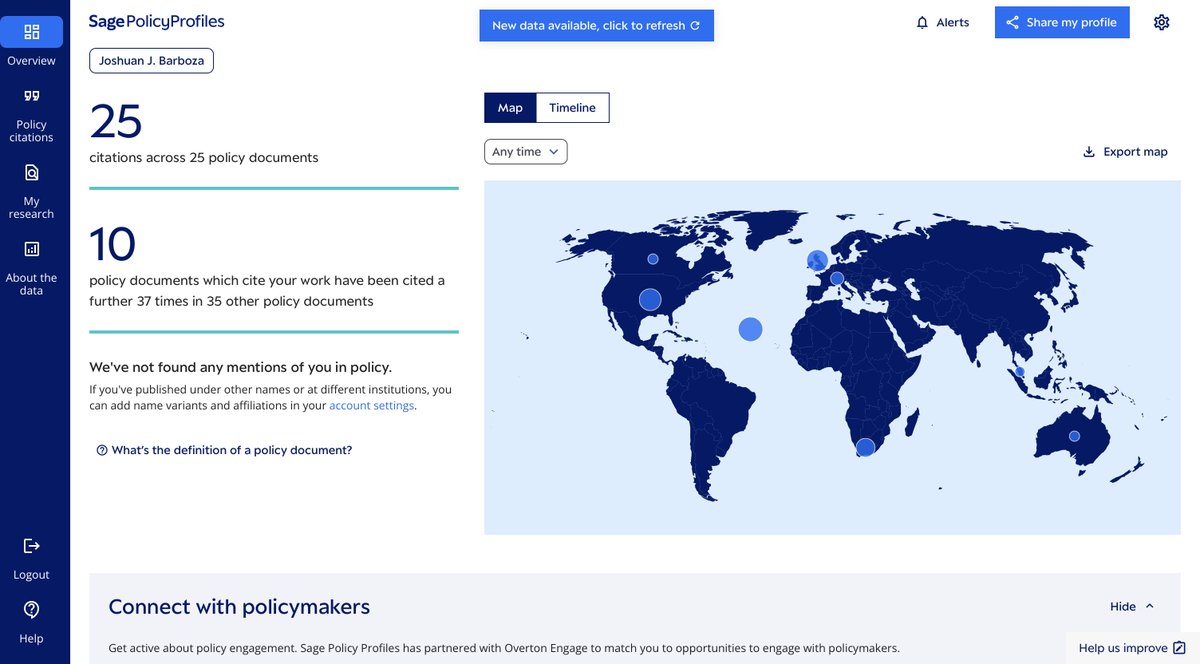Click 'citations across 25 policy documents' text
Viewport: 1200px width, 664px height.
point(204,157)
